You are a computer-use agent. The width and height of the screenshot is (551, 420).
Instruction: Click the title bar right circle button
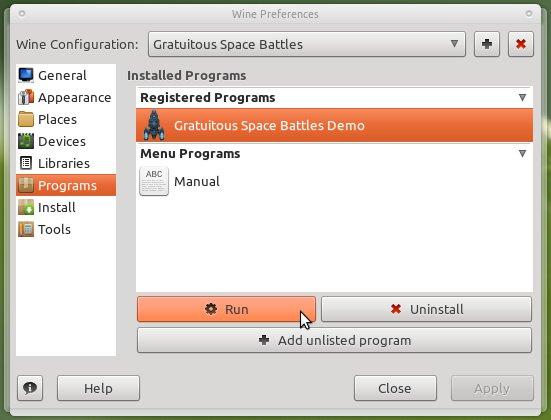pos(529,14)
